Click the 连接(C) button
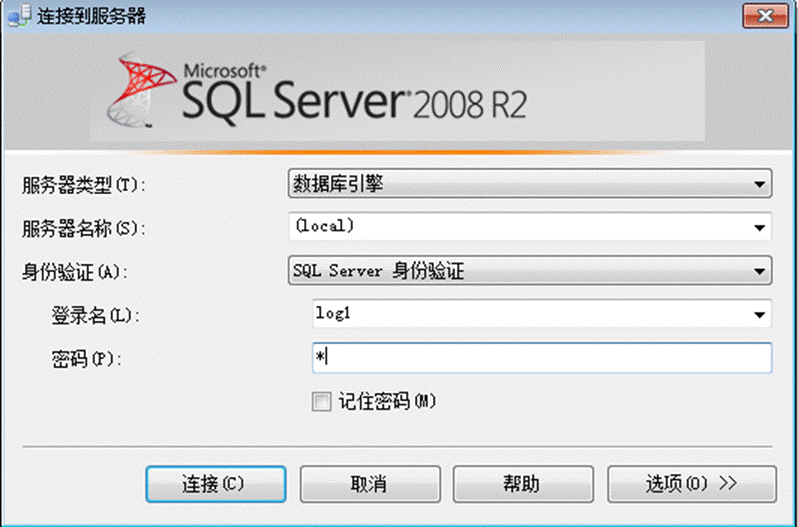 pyautogui.click(x=216, y=484)
